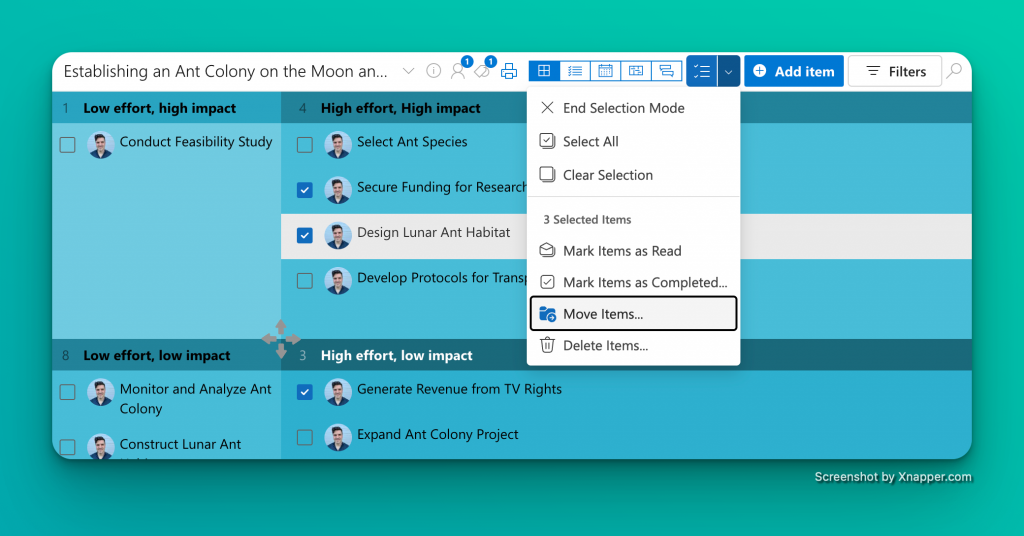This screenshot has height=536, width=1024.
Task: Open Generate Revenue from TV Rights item
Action: point(459,389)
